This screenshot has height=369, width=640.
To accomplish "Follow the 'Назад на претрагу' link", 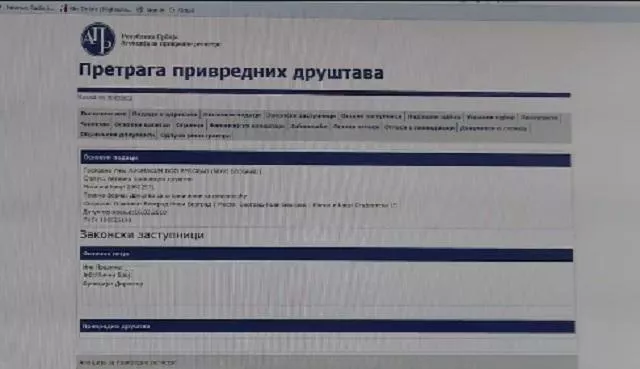I will (x=105, y=98).
